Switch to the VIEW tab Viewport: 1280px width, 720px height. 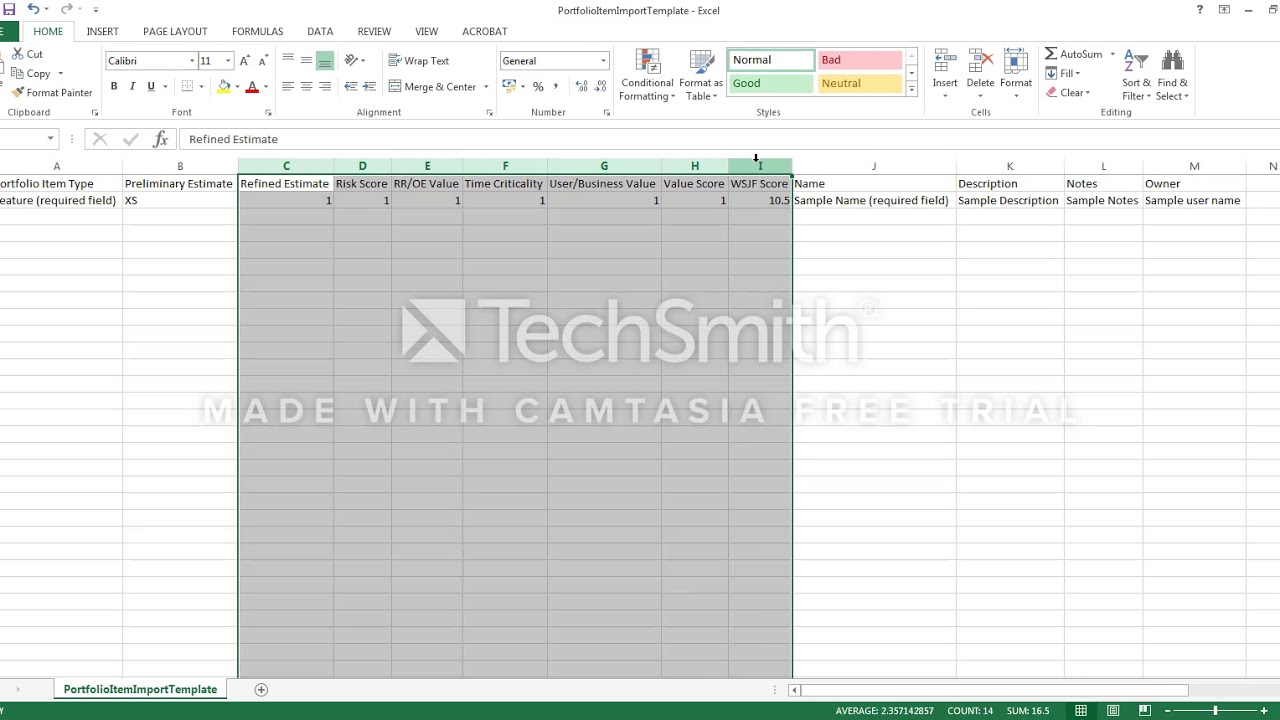[426, 32]
